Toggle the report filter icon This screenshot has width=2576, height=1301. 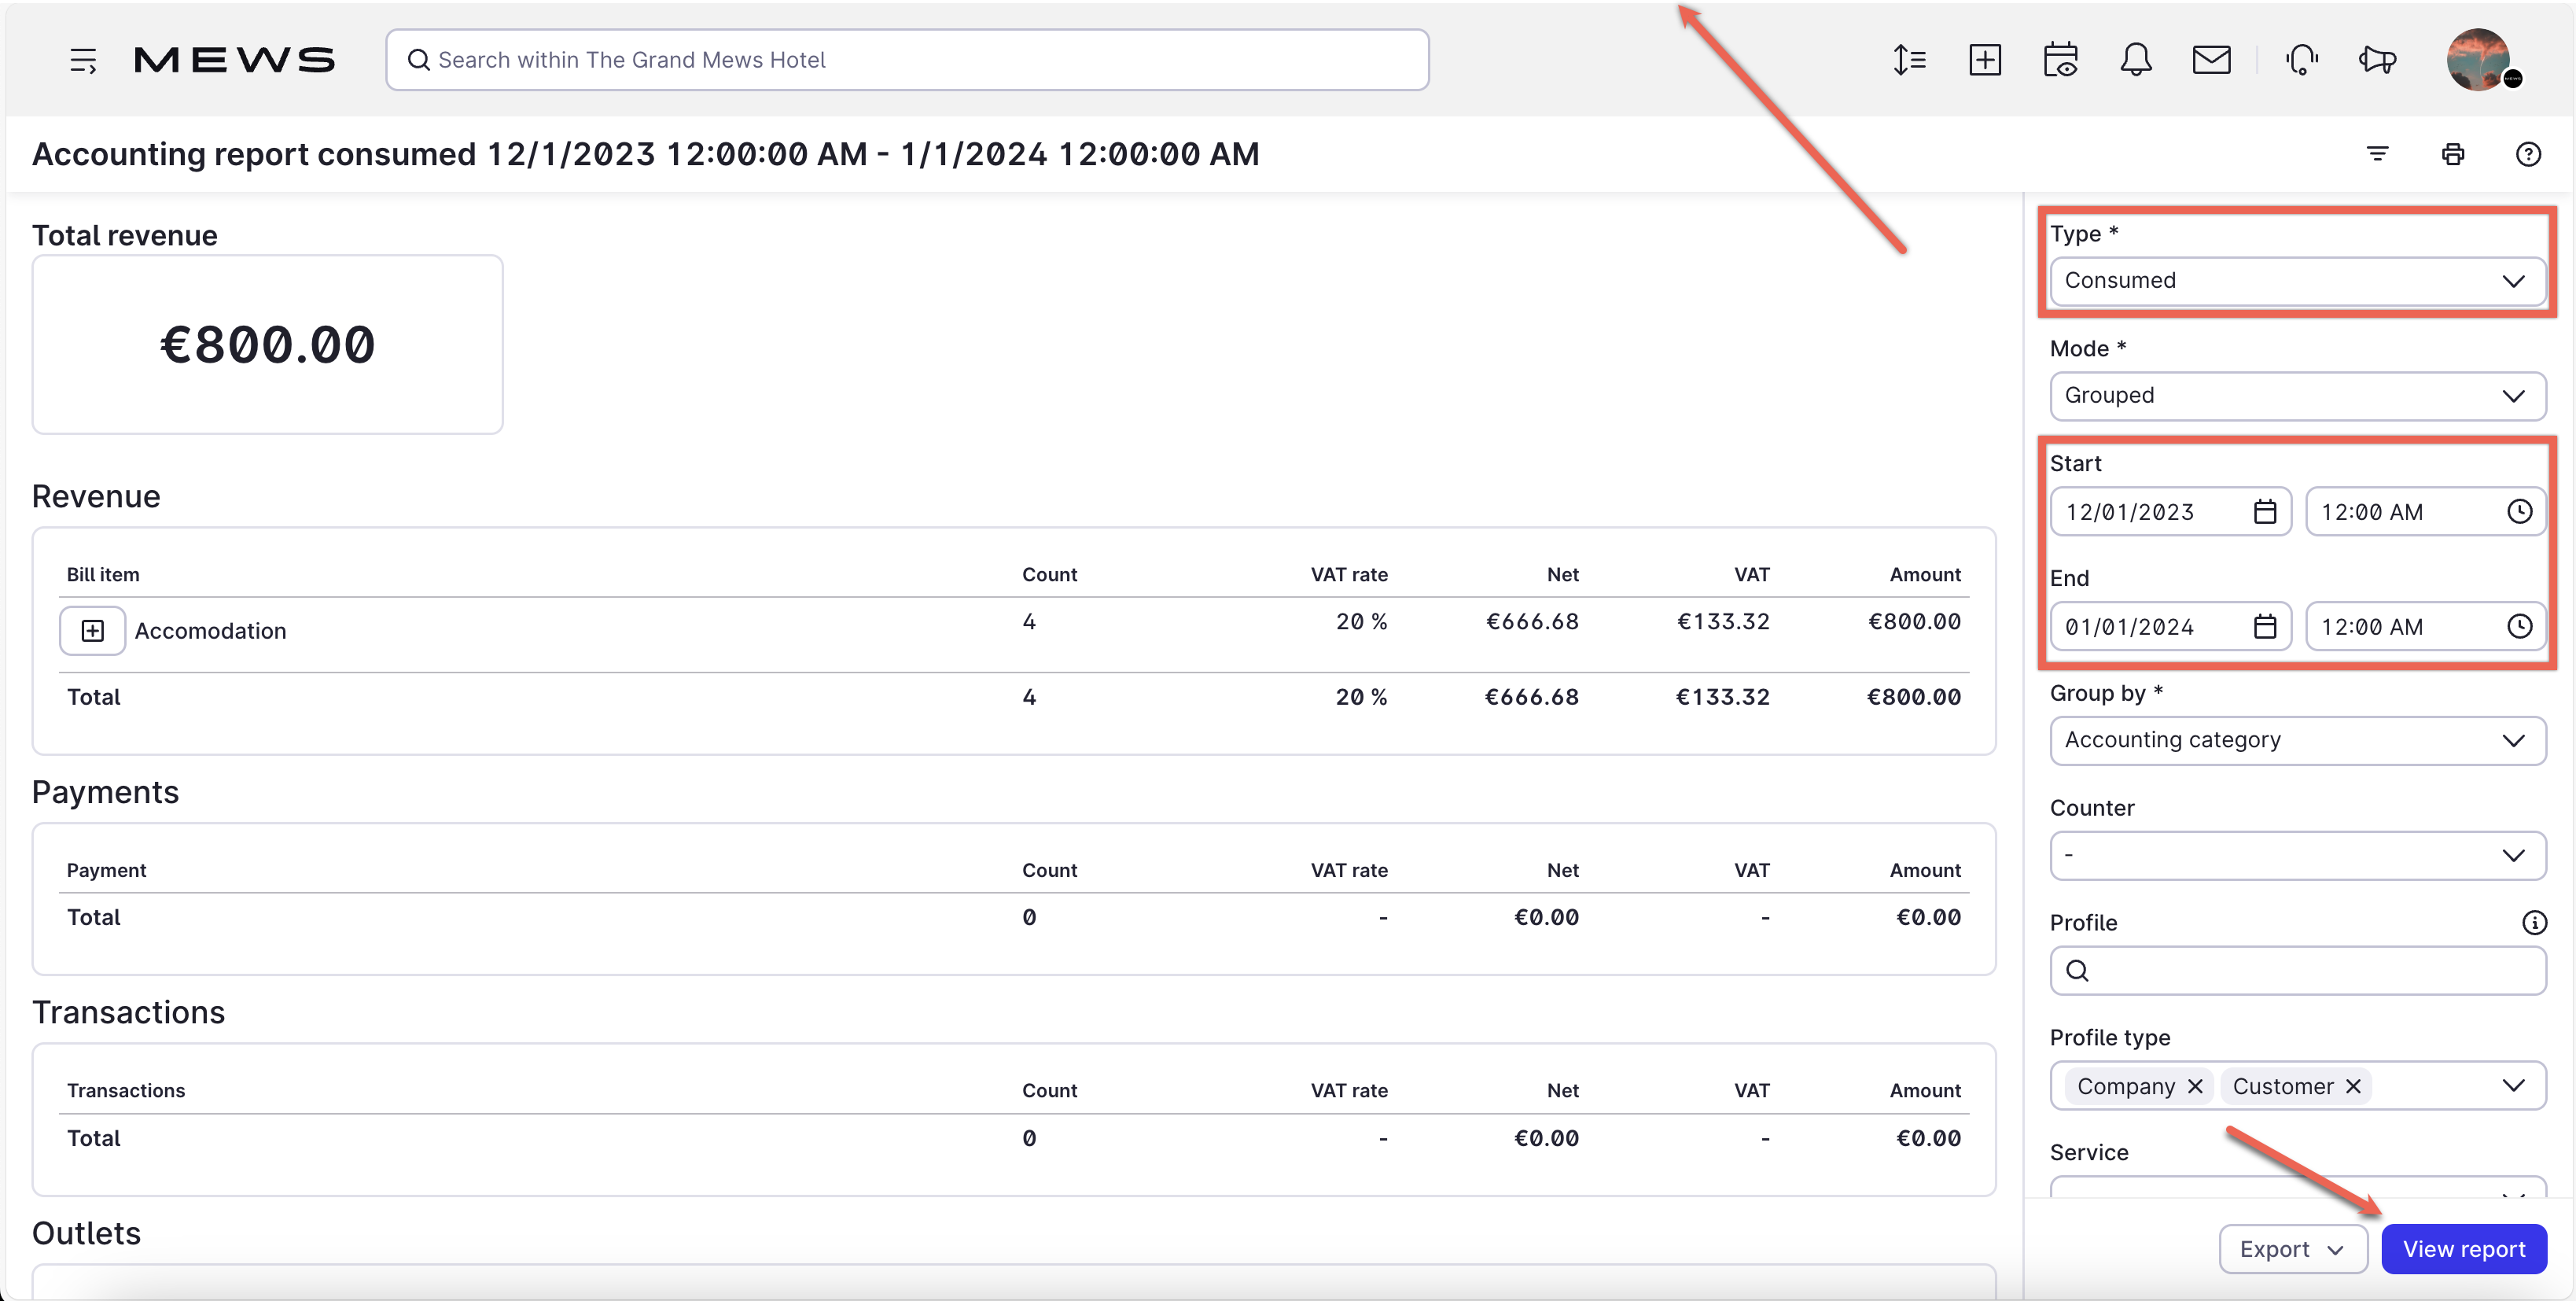pyautogui.click(x=2377, y=154)
